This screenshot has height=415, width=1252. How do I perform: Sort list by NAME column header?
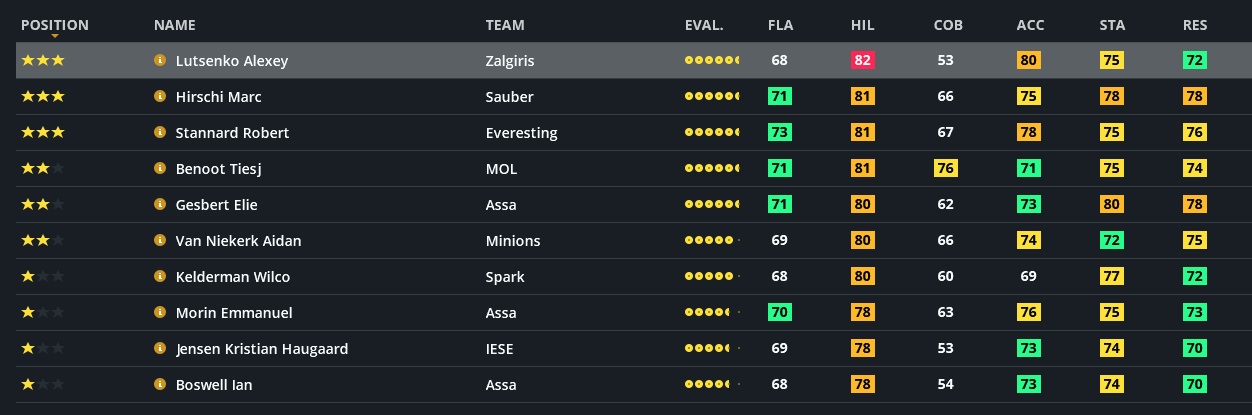click(175, 25)
